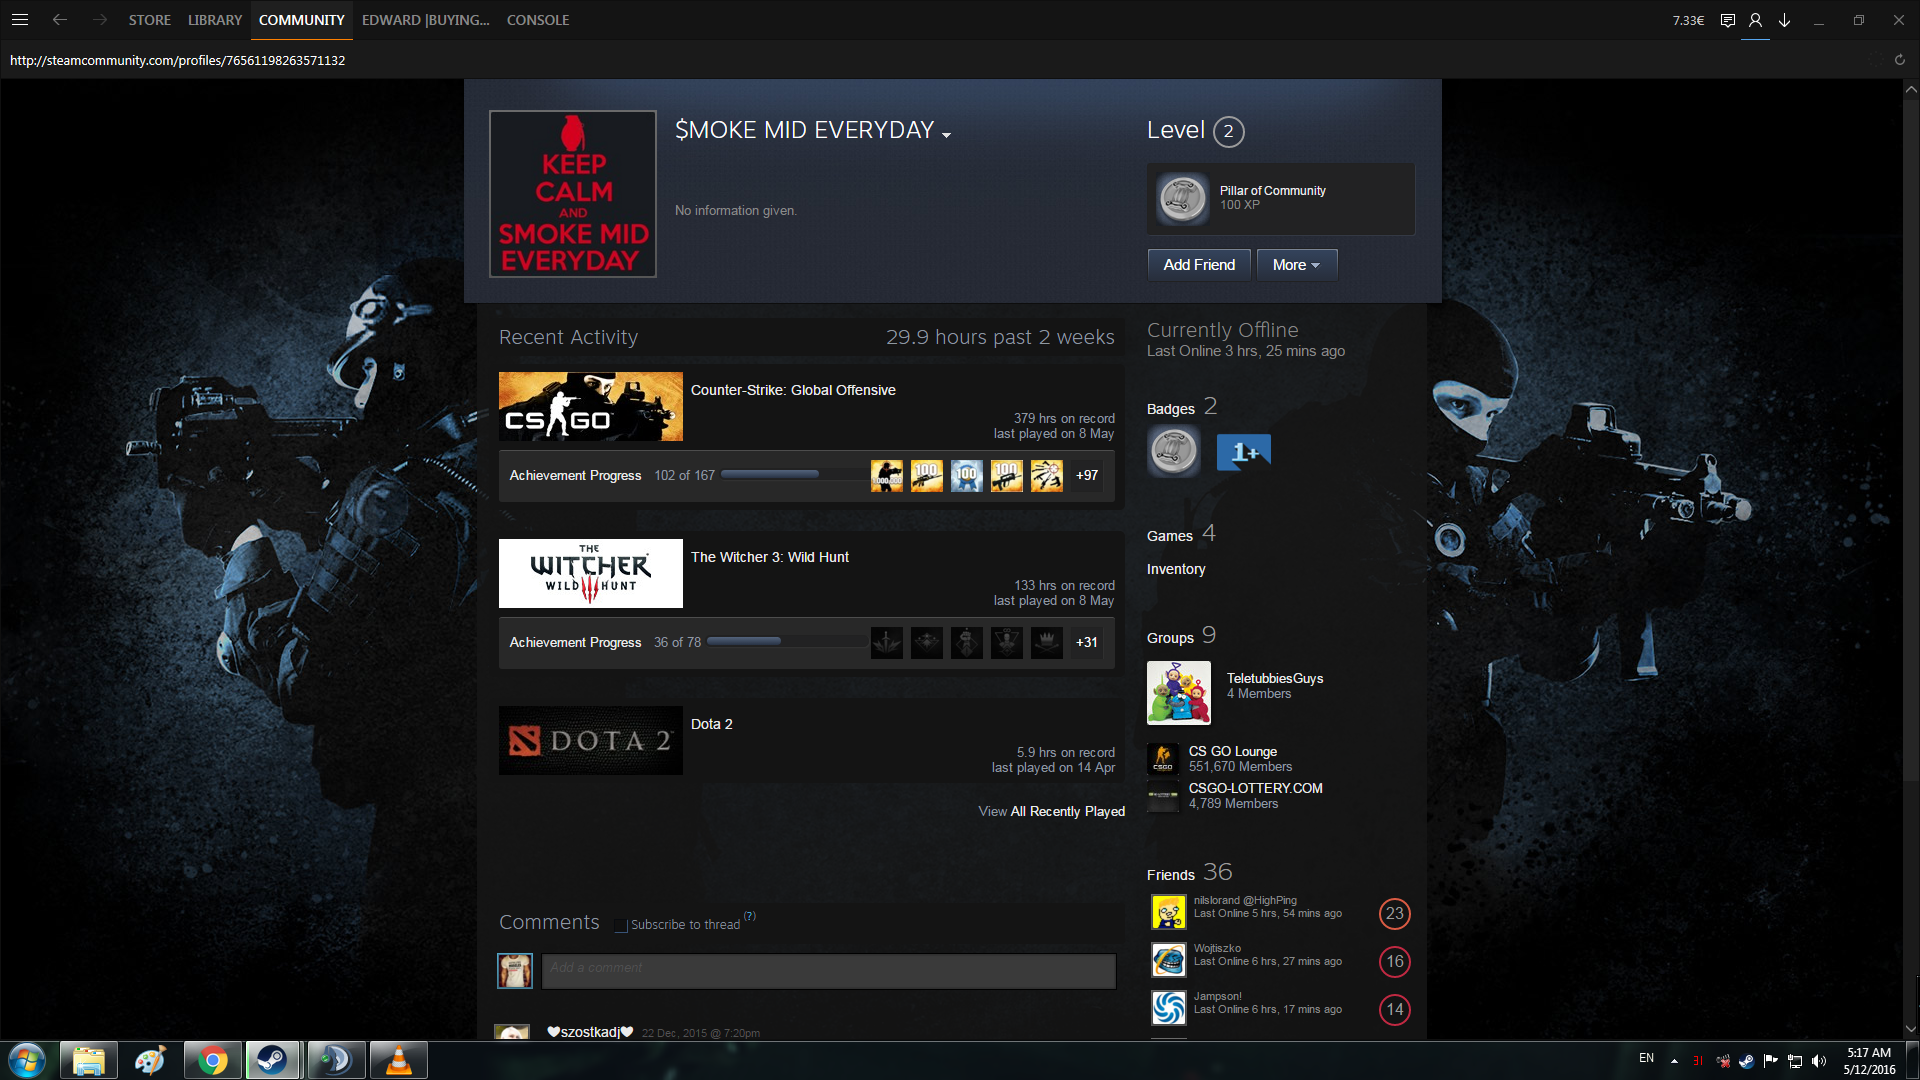Click the Add a comment field
This screenshot has height=1080, width=1920.
pyautogui.click(x=828, y=970)
